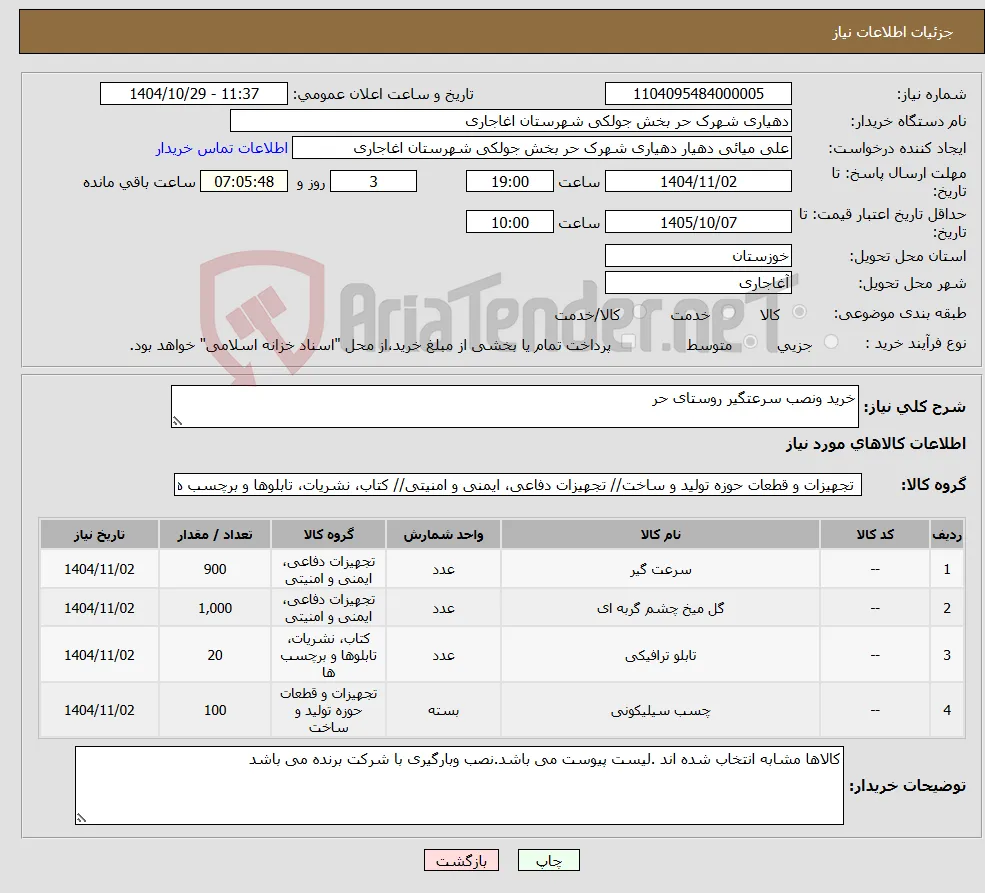Click the تجهیزات و قطعات حوزه تولید cell
This screenshot has height=893, width=985.
pos(329,710)
